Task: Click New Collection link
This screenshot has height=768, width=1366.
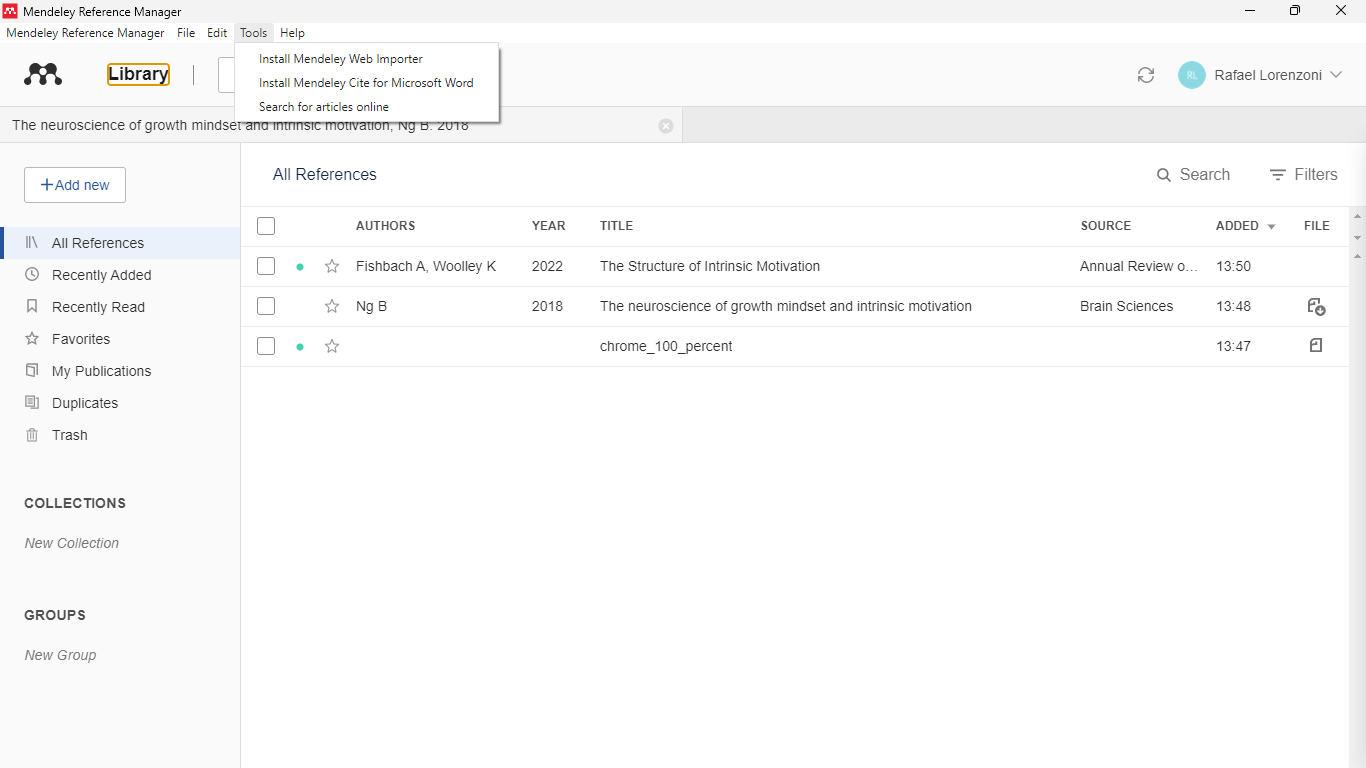Action: tap(72, 543)
